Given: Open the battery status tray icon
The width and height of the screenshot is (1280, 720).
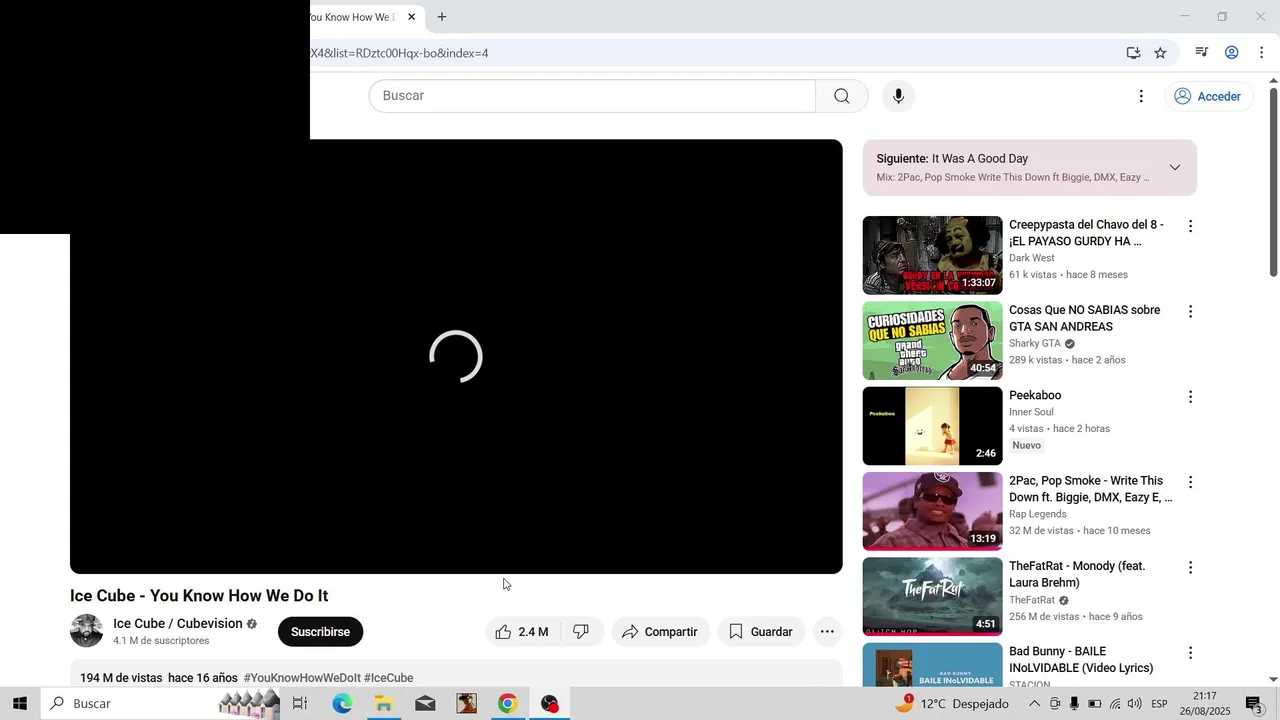Looking at the screenshot, I should point(1095,704).
